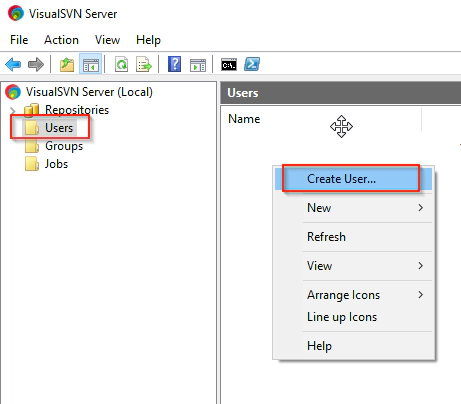Image resolution: width=461 pixels, height=404 pixels.
Task: Open the Command Prompt toolbar icon
Action: [x=229, y=65]
